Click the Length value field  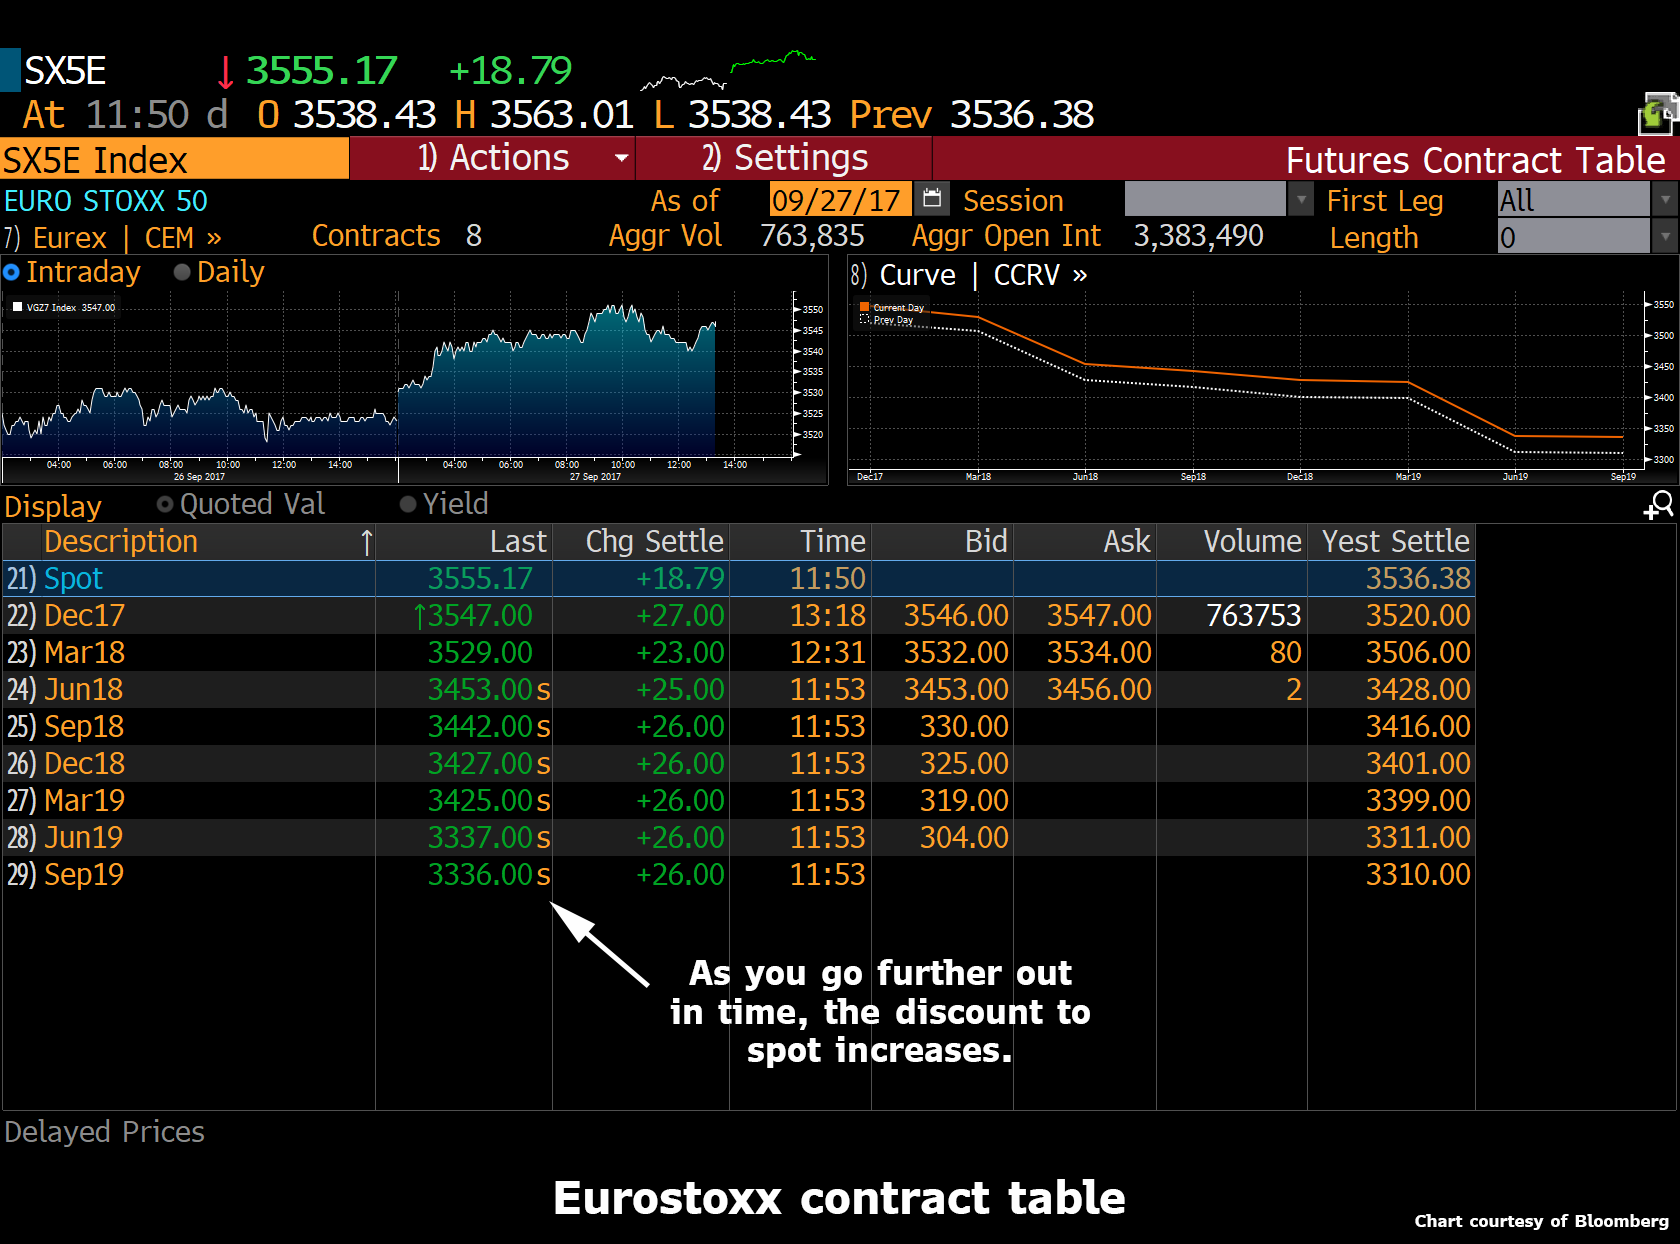[x=1574, y=237]
